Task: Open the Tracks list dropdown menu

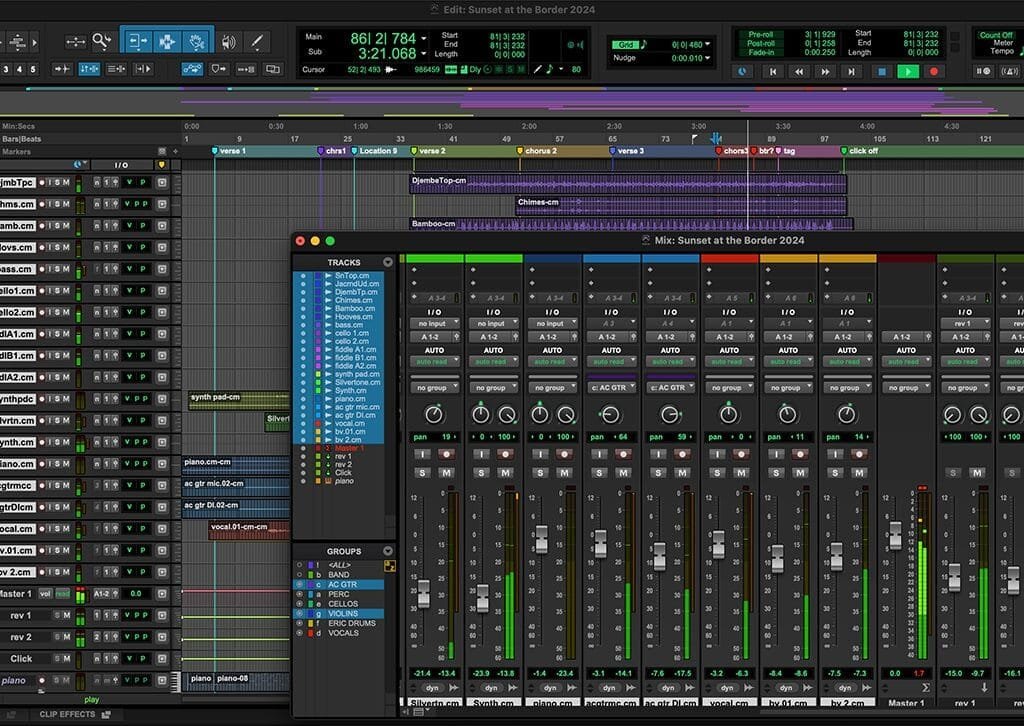Action: [388, 262]
